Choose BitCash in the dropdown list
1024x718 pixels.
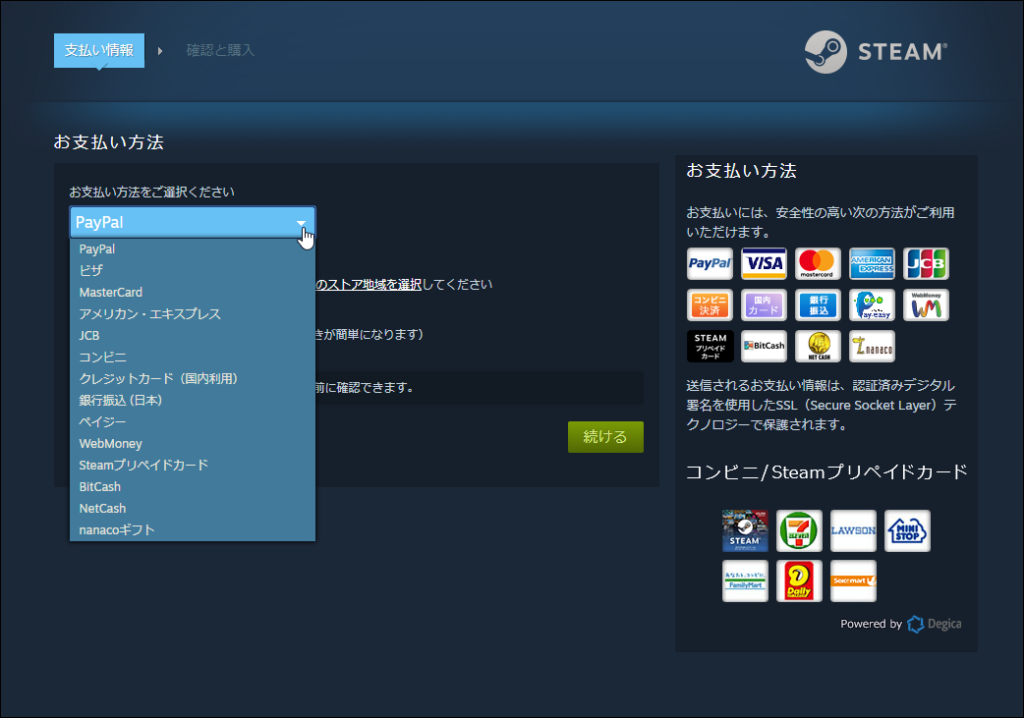coord(193,486)
